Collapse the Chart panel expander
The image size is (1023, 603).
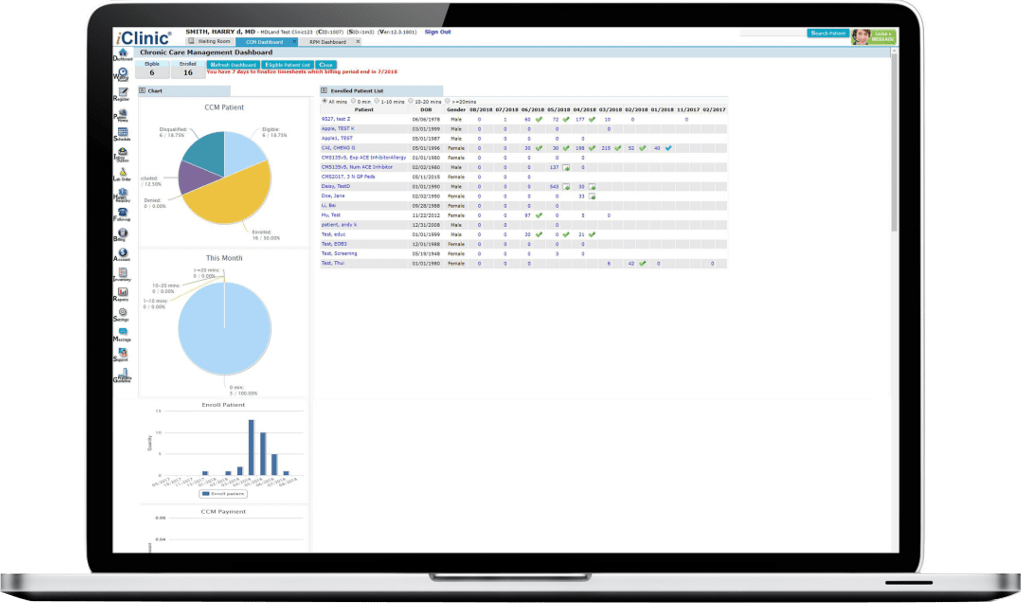[x=143, y=90]
